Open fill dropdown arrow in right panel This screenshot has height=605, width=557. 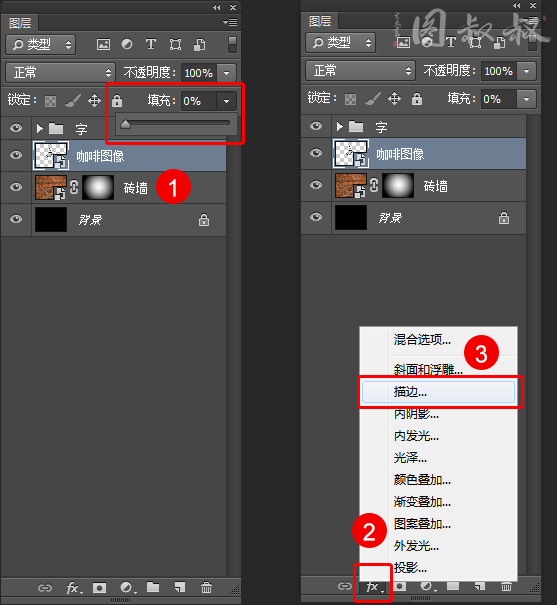click(x=527, y=99)
